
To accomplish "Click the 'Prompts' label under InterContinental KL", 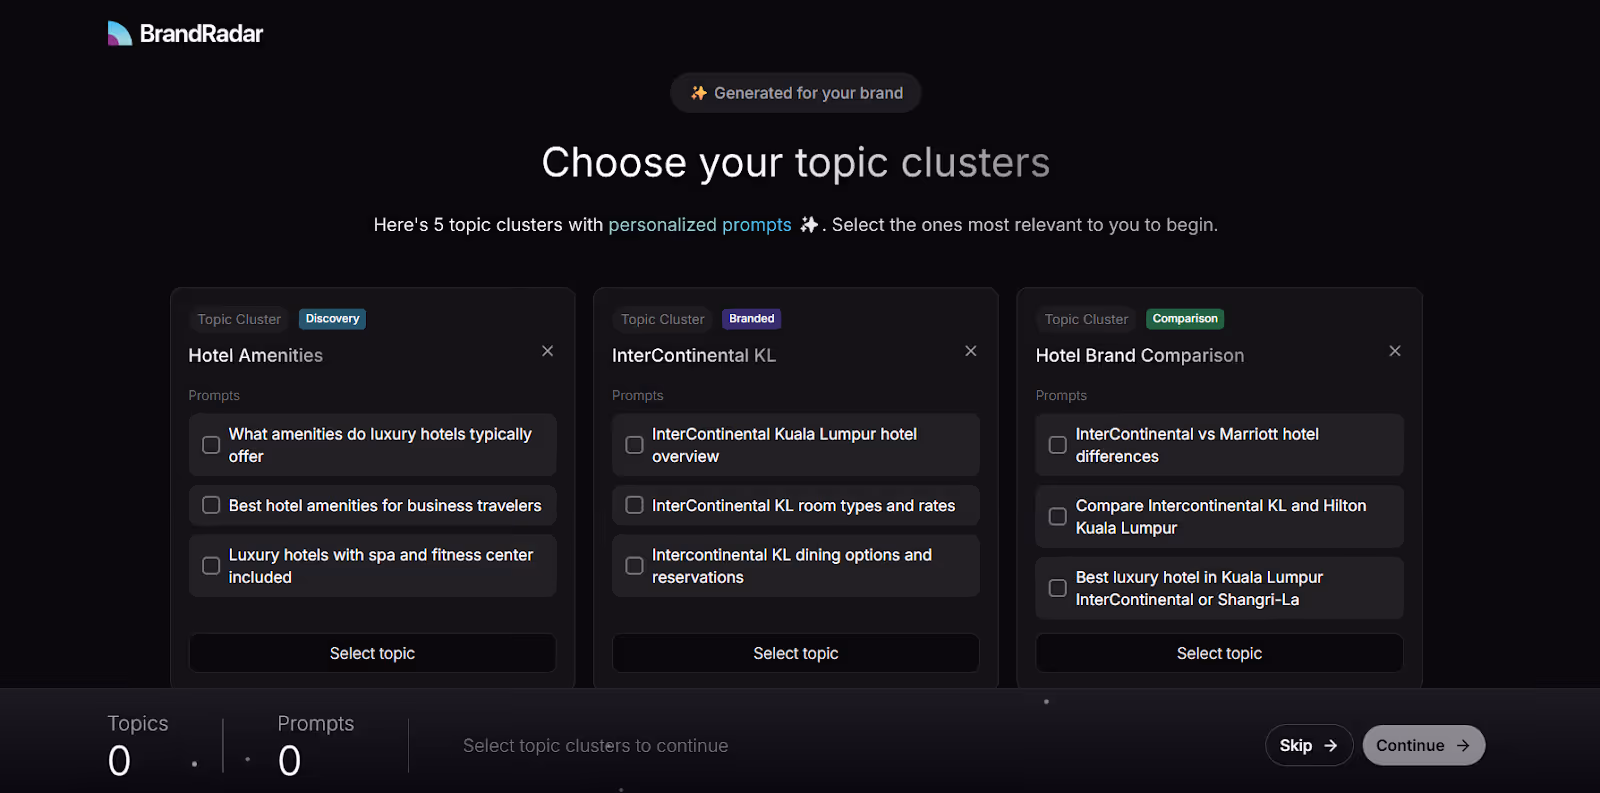I will pos(638,395).
